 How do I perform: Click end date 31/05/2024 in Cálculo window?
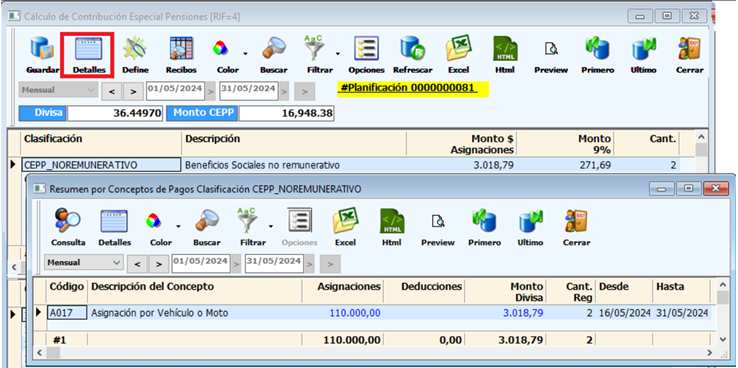coord(249,91)
